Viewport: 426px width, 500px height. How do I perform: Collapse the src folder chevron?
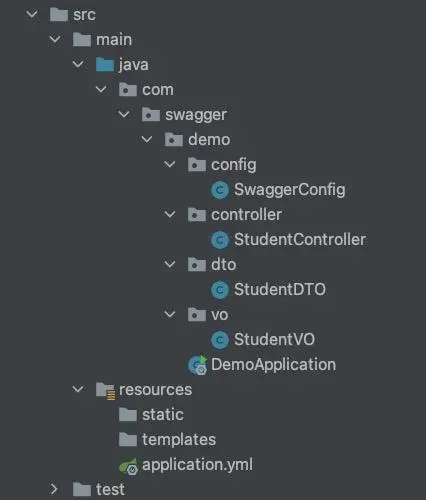pyautogui.click(x=32, y=14)
